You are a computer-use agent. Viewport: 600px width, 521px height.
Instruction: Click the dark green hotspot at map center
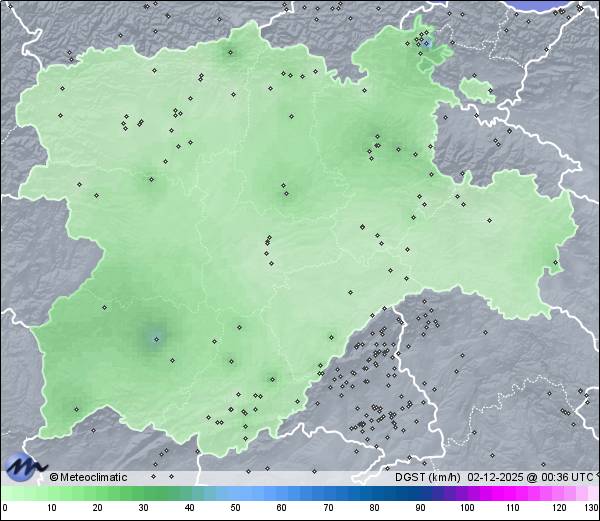tap(284, 187)
